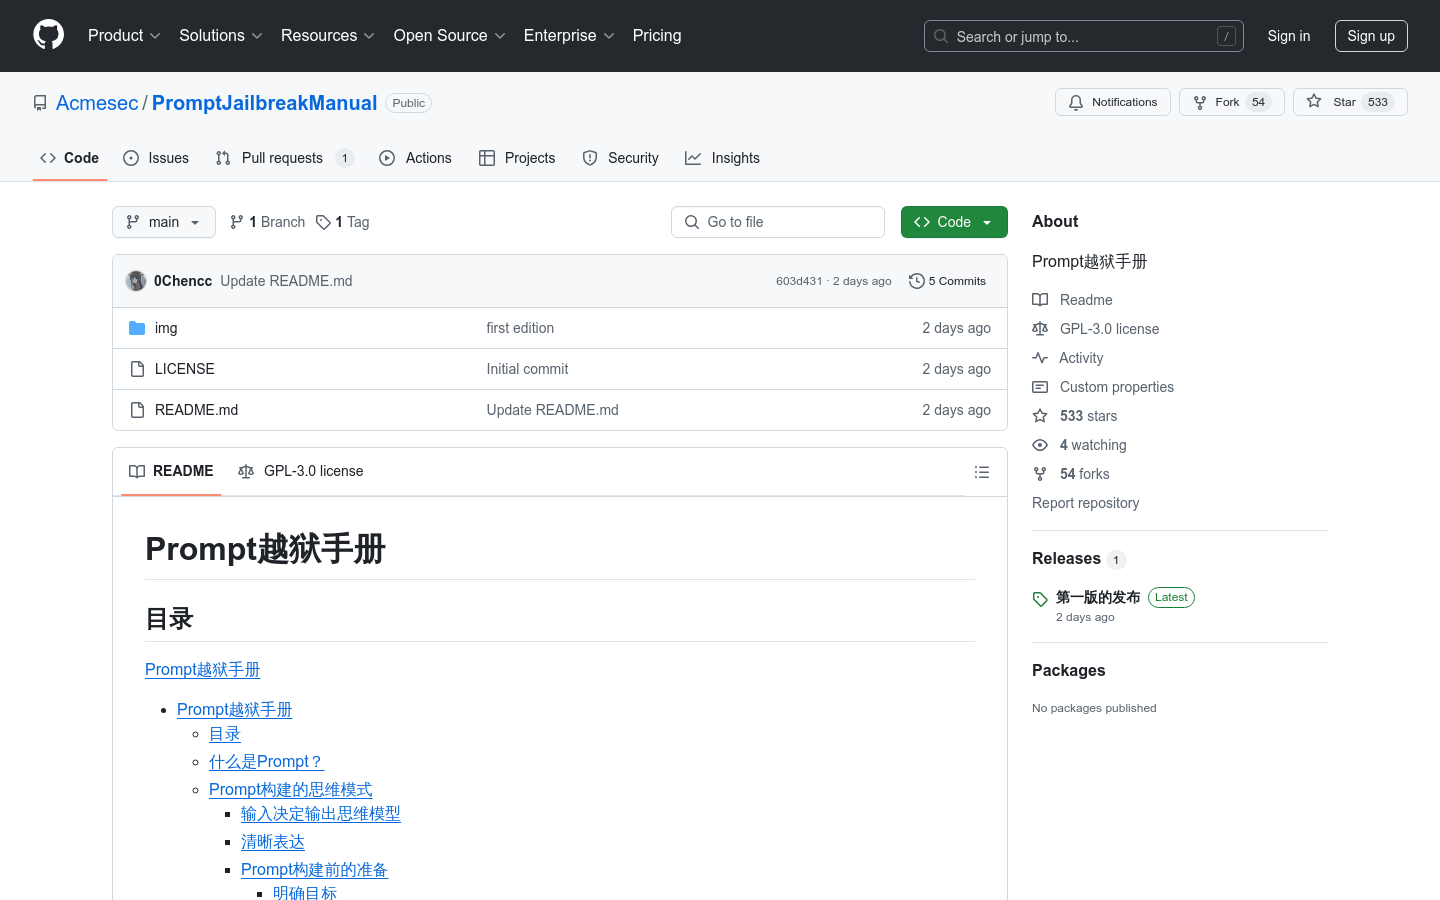1440x900 pixels.
Task: Open the GitHub home logo
Action: (48, 35)
